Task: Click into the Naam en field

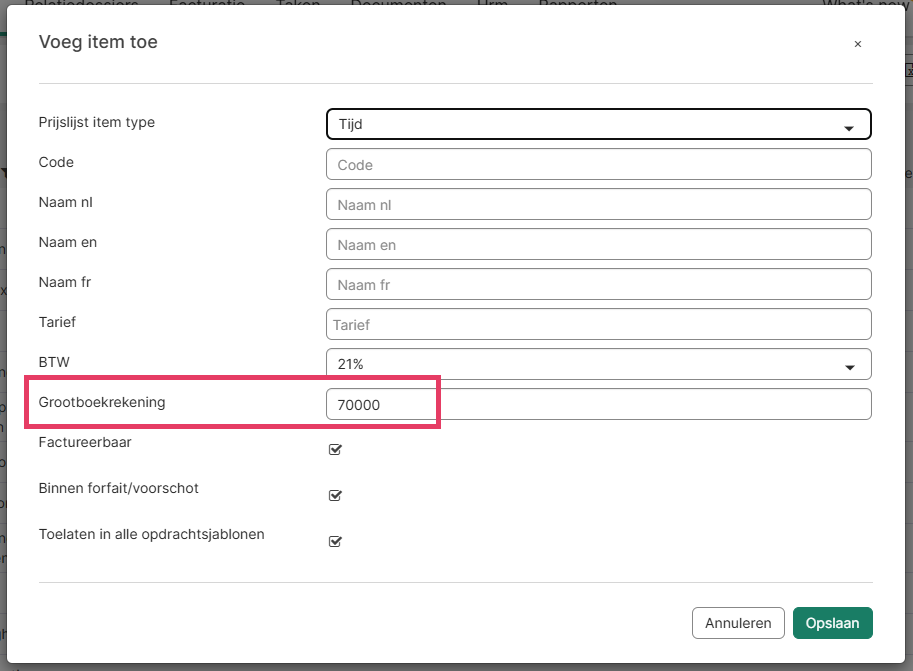Action: 598,244
